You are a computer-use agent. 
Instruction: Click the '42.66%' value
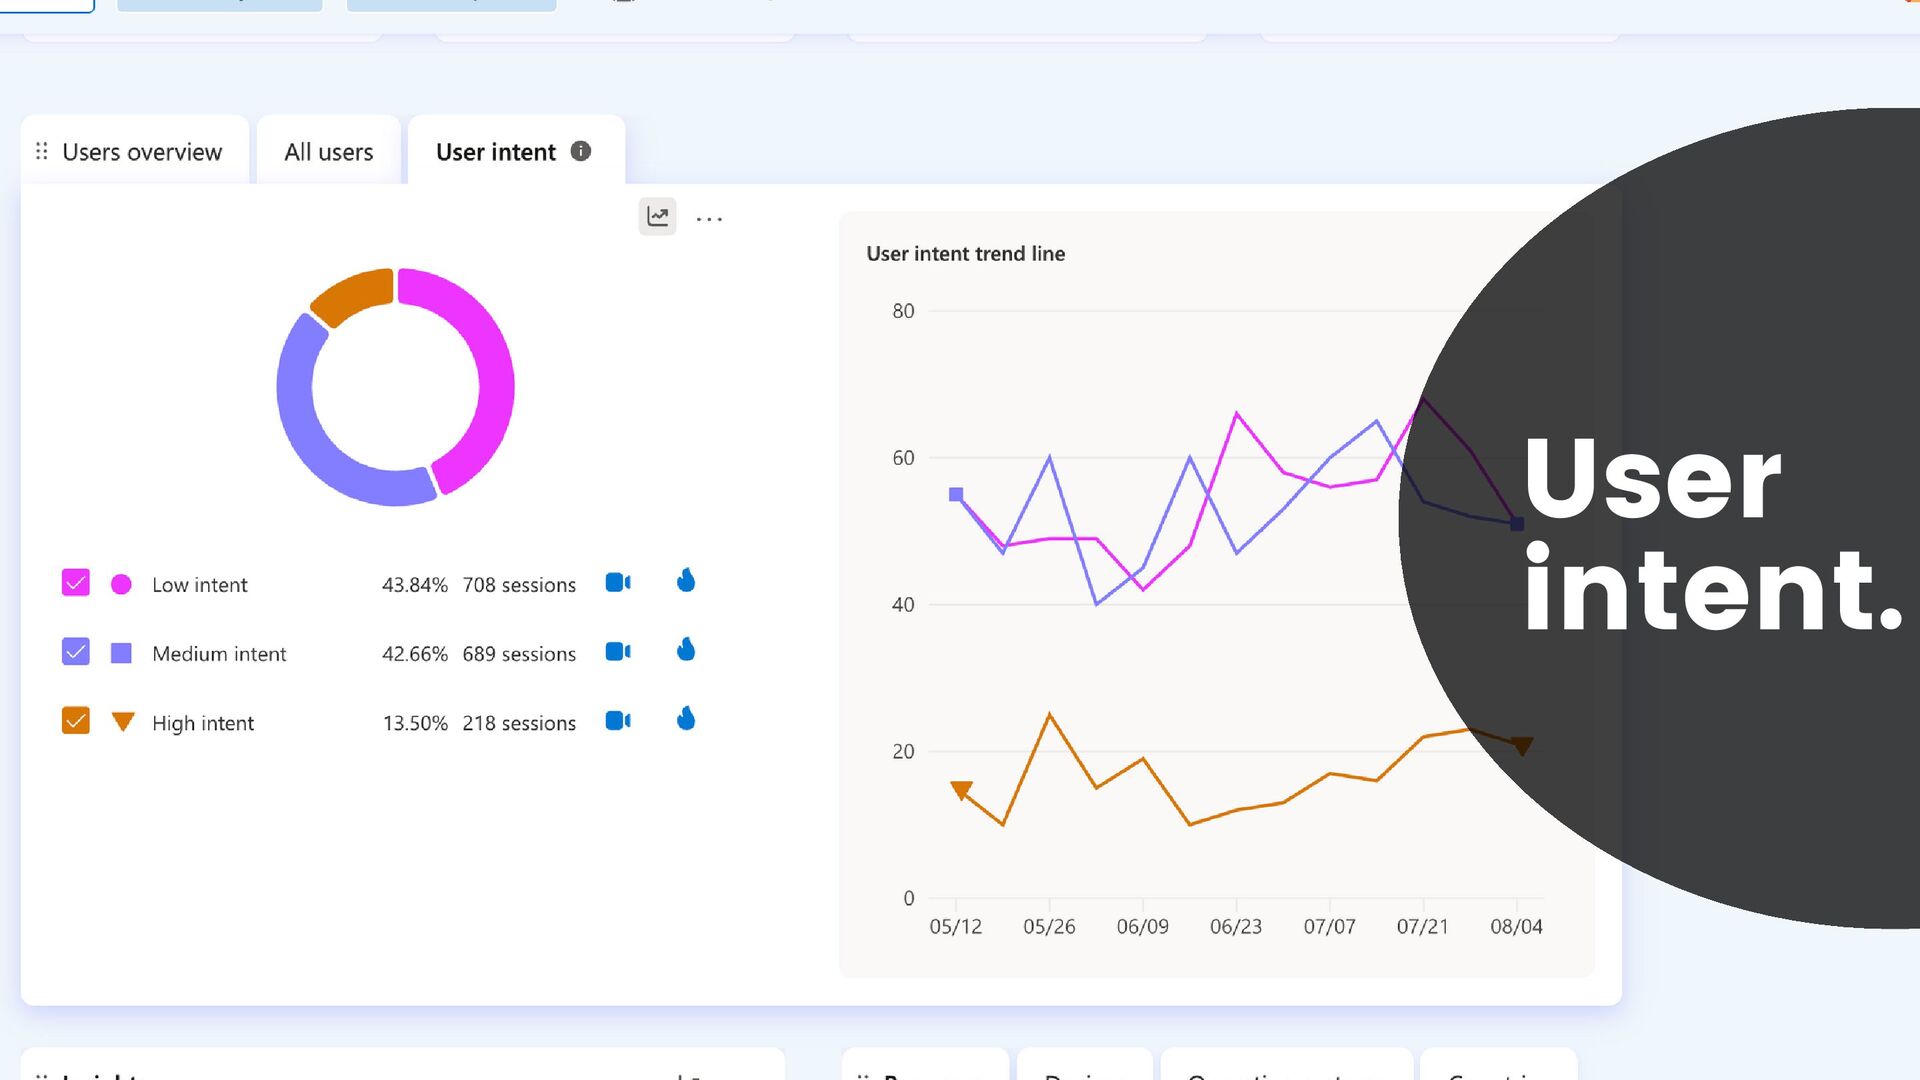coord(415,654)
